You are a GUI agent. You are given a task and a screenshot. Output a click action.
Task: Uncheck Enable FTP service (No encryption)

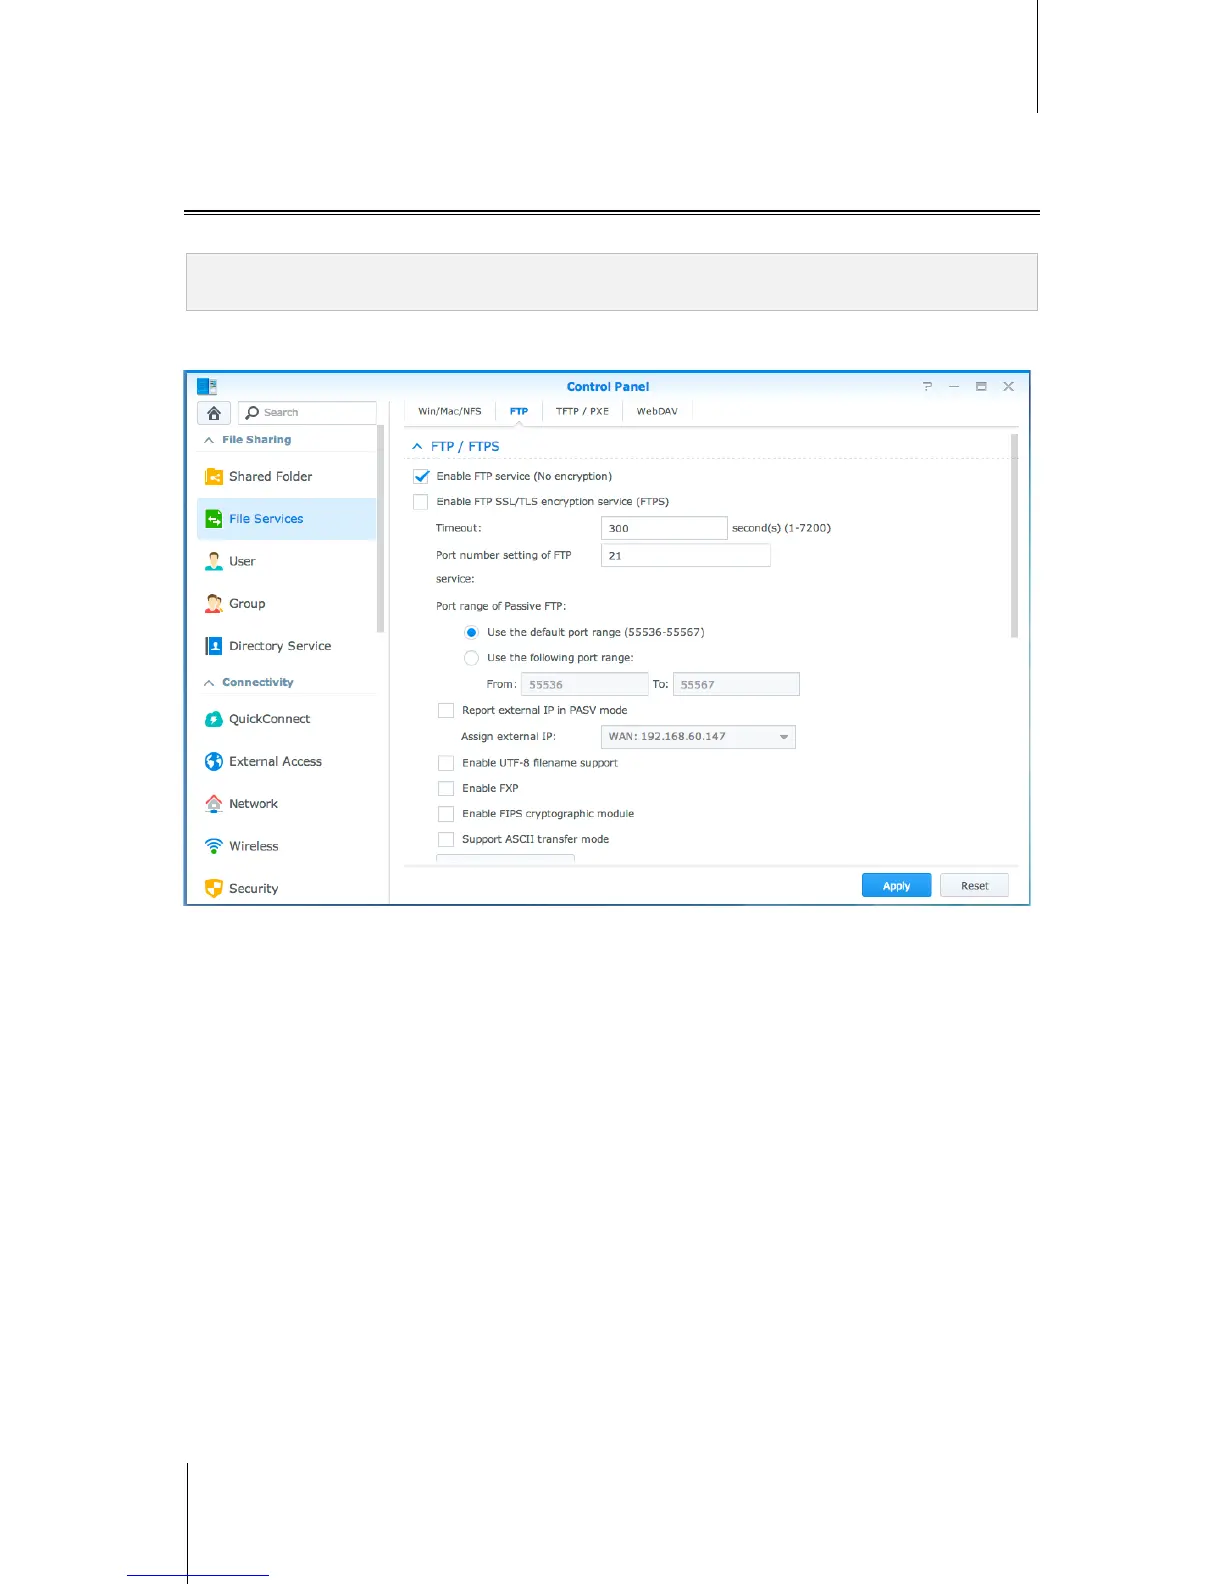(421, 477)
